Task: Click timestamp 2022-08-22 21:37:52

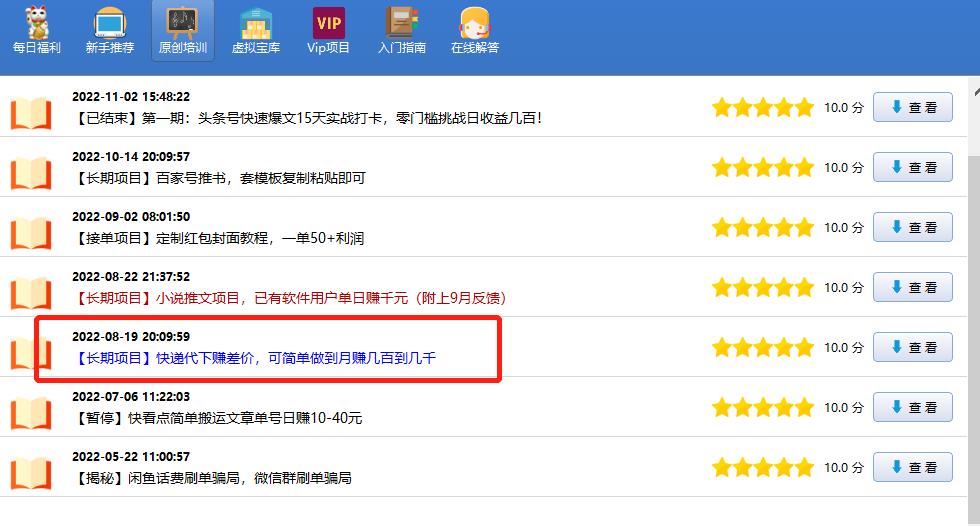Action: point(131,277)
